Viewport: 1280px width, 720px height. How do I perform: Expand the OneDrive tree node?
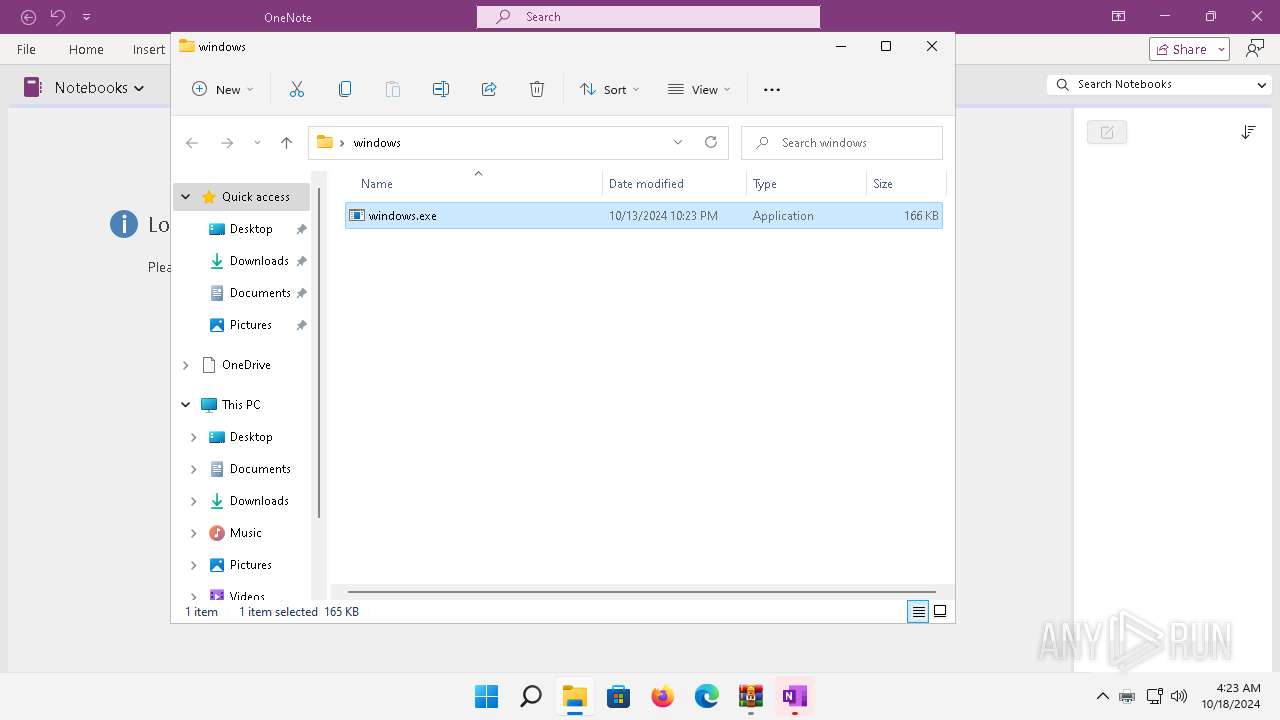pos(185,365)
